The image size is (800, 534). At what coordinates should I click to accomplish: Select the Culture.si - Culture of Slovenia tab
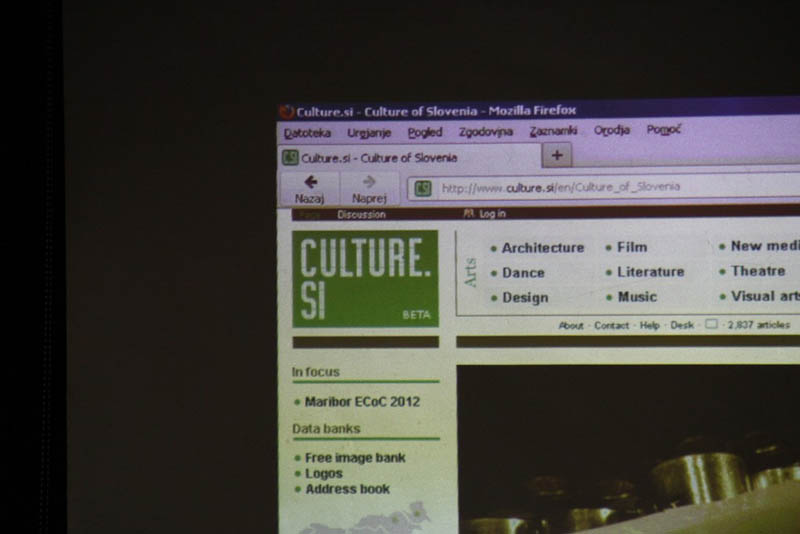click(x=409, y=157)
